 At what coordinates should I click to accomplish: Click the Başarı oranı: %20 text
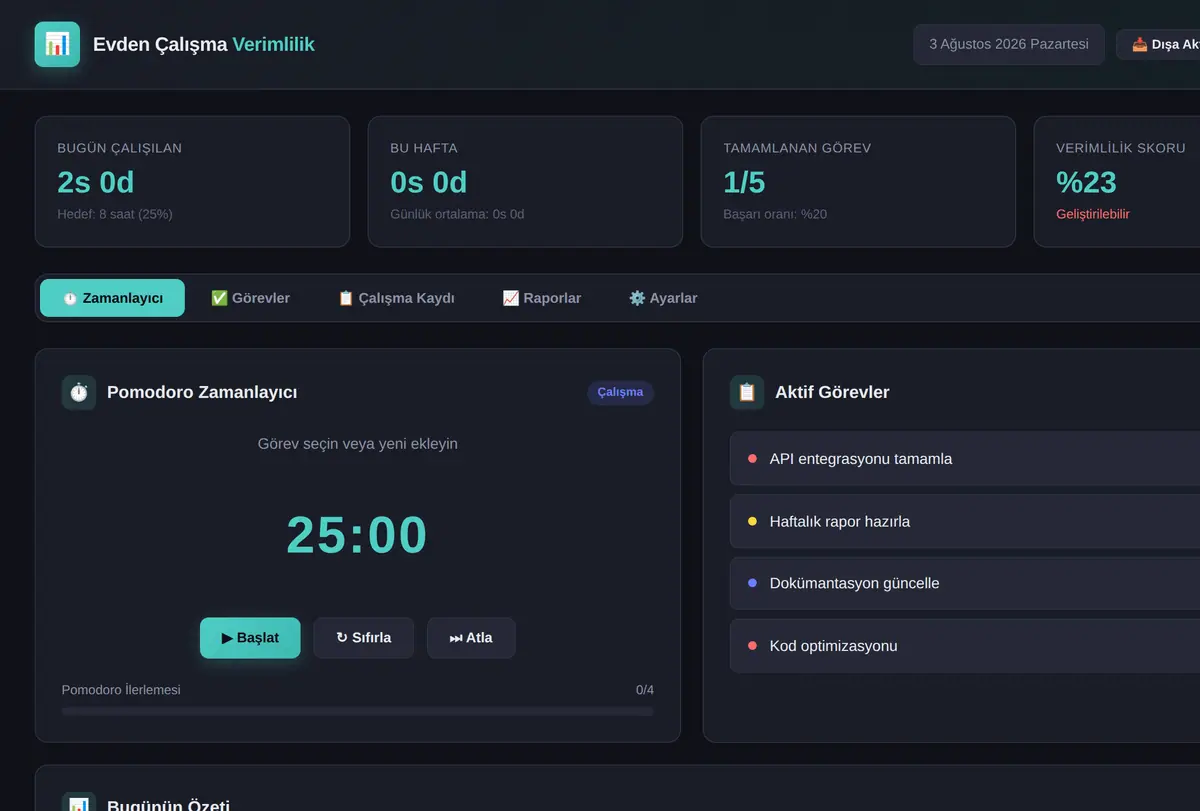click(x=775, y=214)
